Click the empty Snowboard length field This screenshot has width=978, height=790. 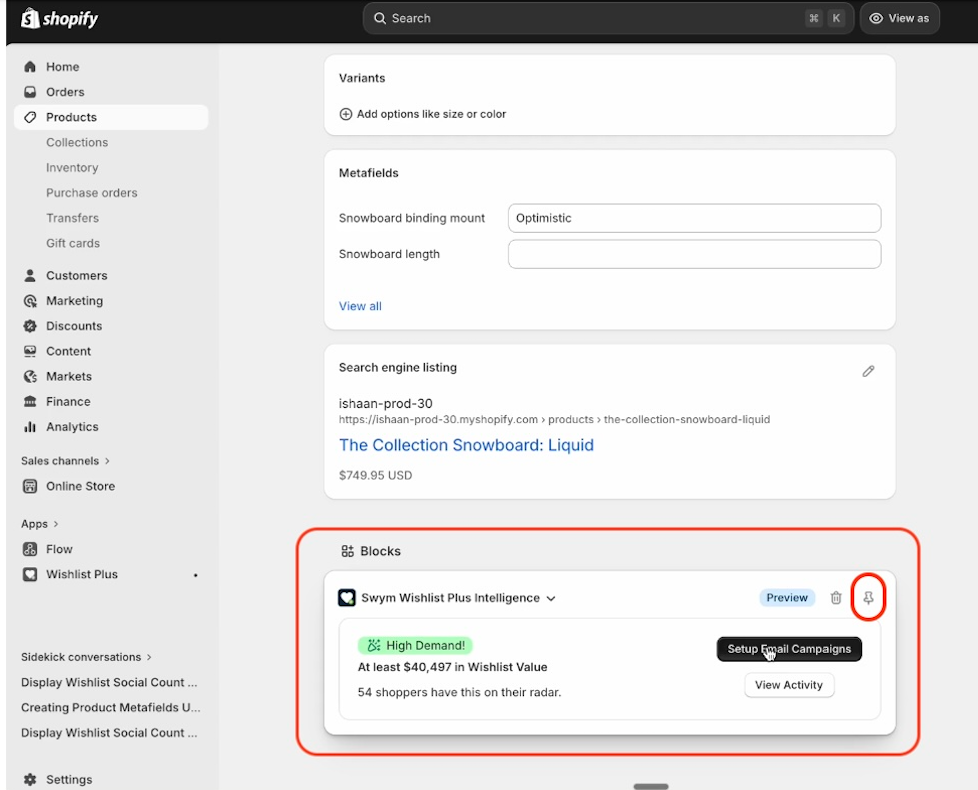694,254
